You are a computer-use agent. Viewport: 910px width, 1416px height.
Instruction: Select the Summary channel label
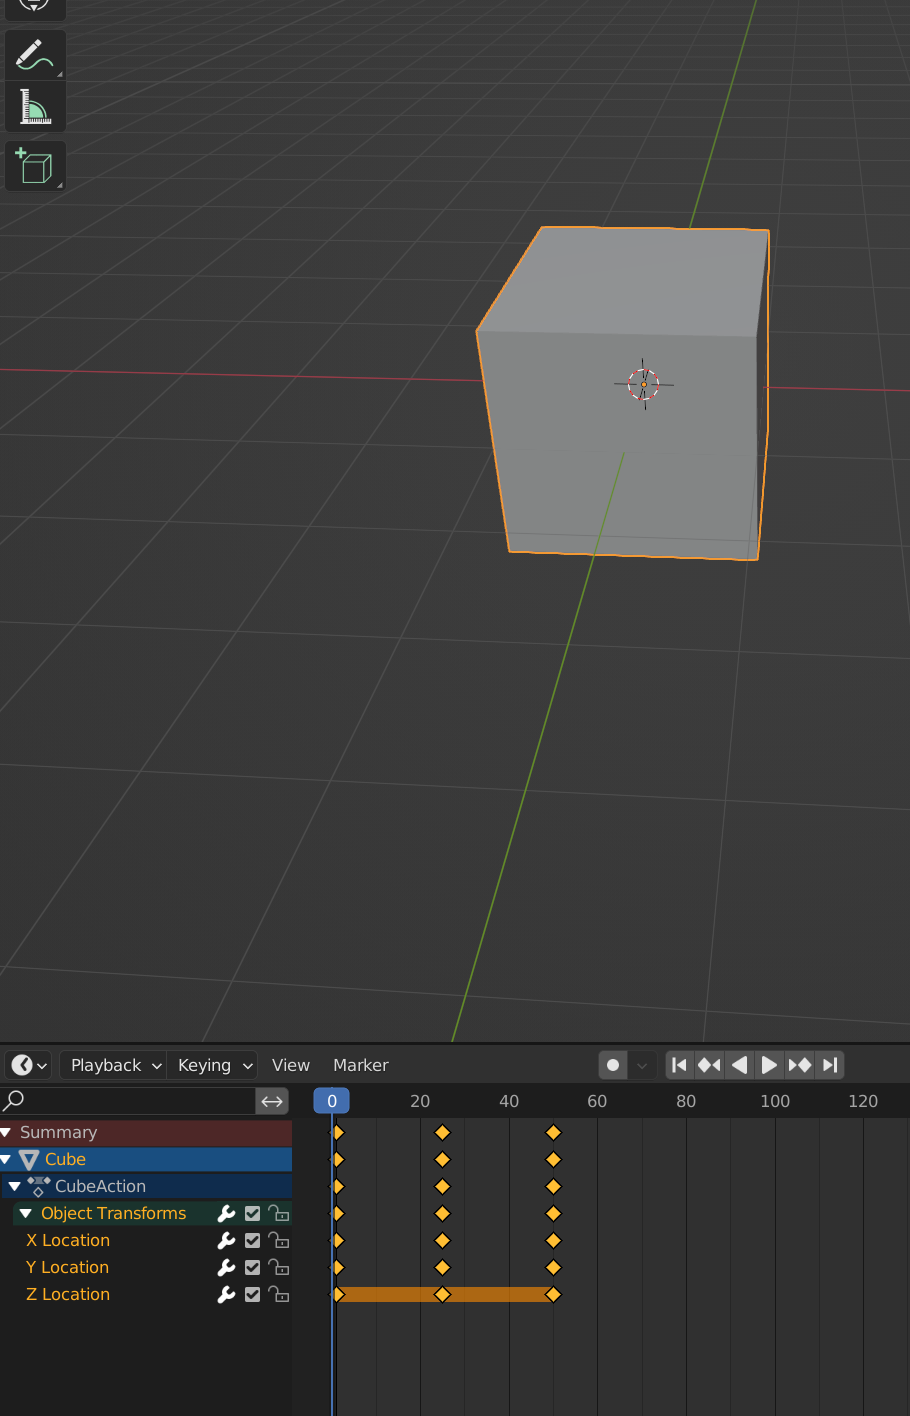58,1132
